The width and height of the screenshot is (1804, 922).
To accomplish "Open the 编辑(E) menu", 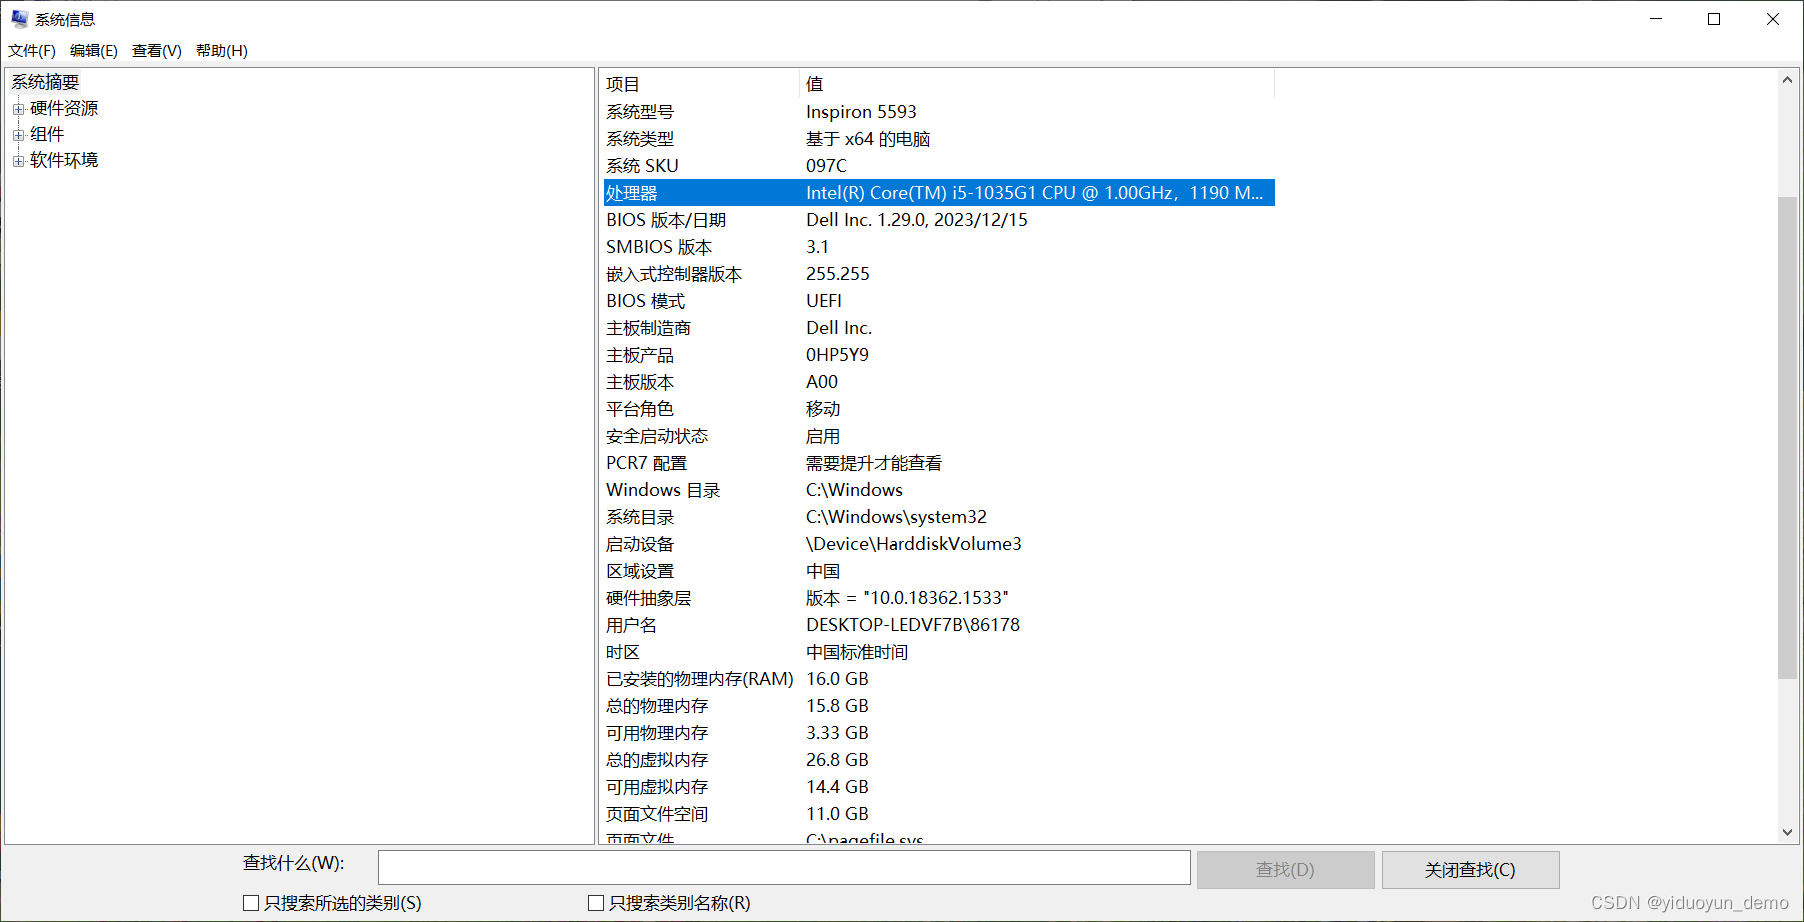I will [94, 50].
